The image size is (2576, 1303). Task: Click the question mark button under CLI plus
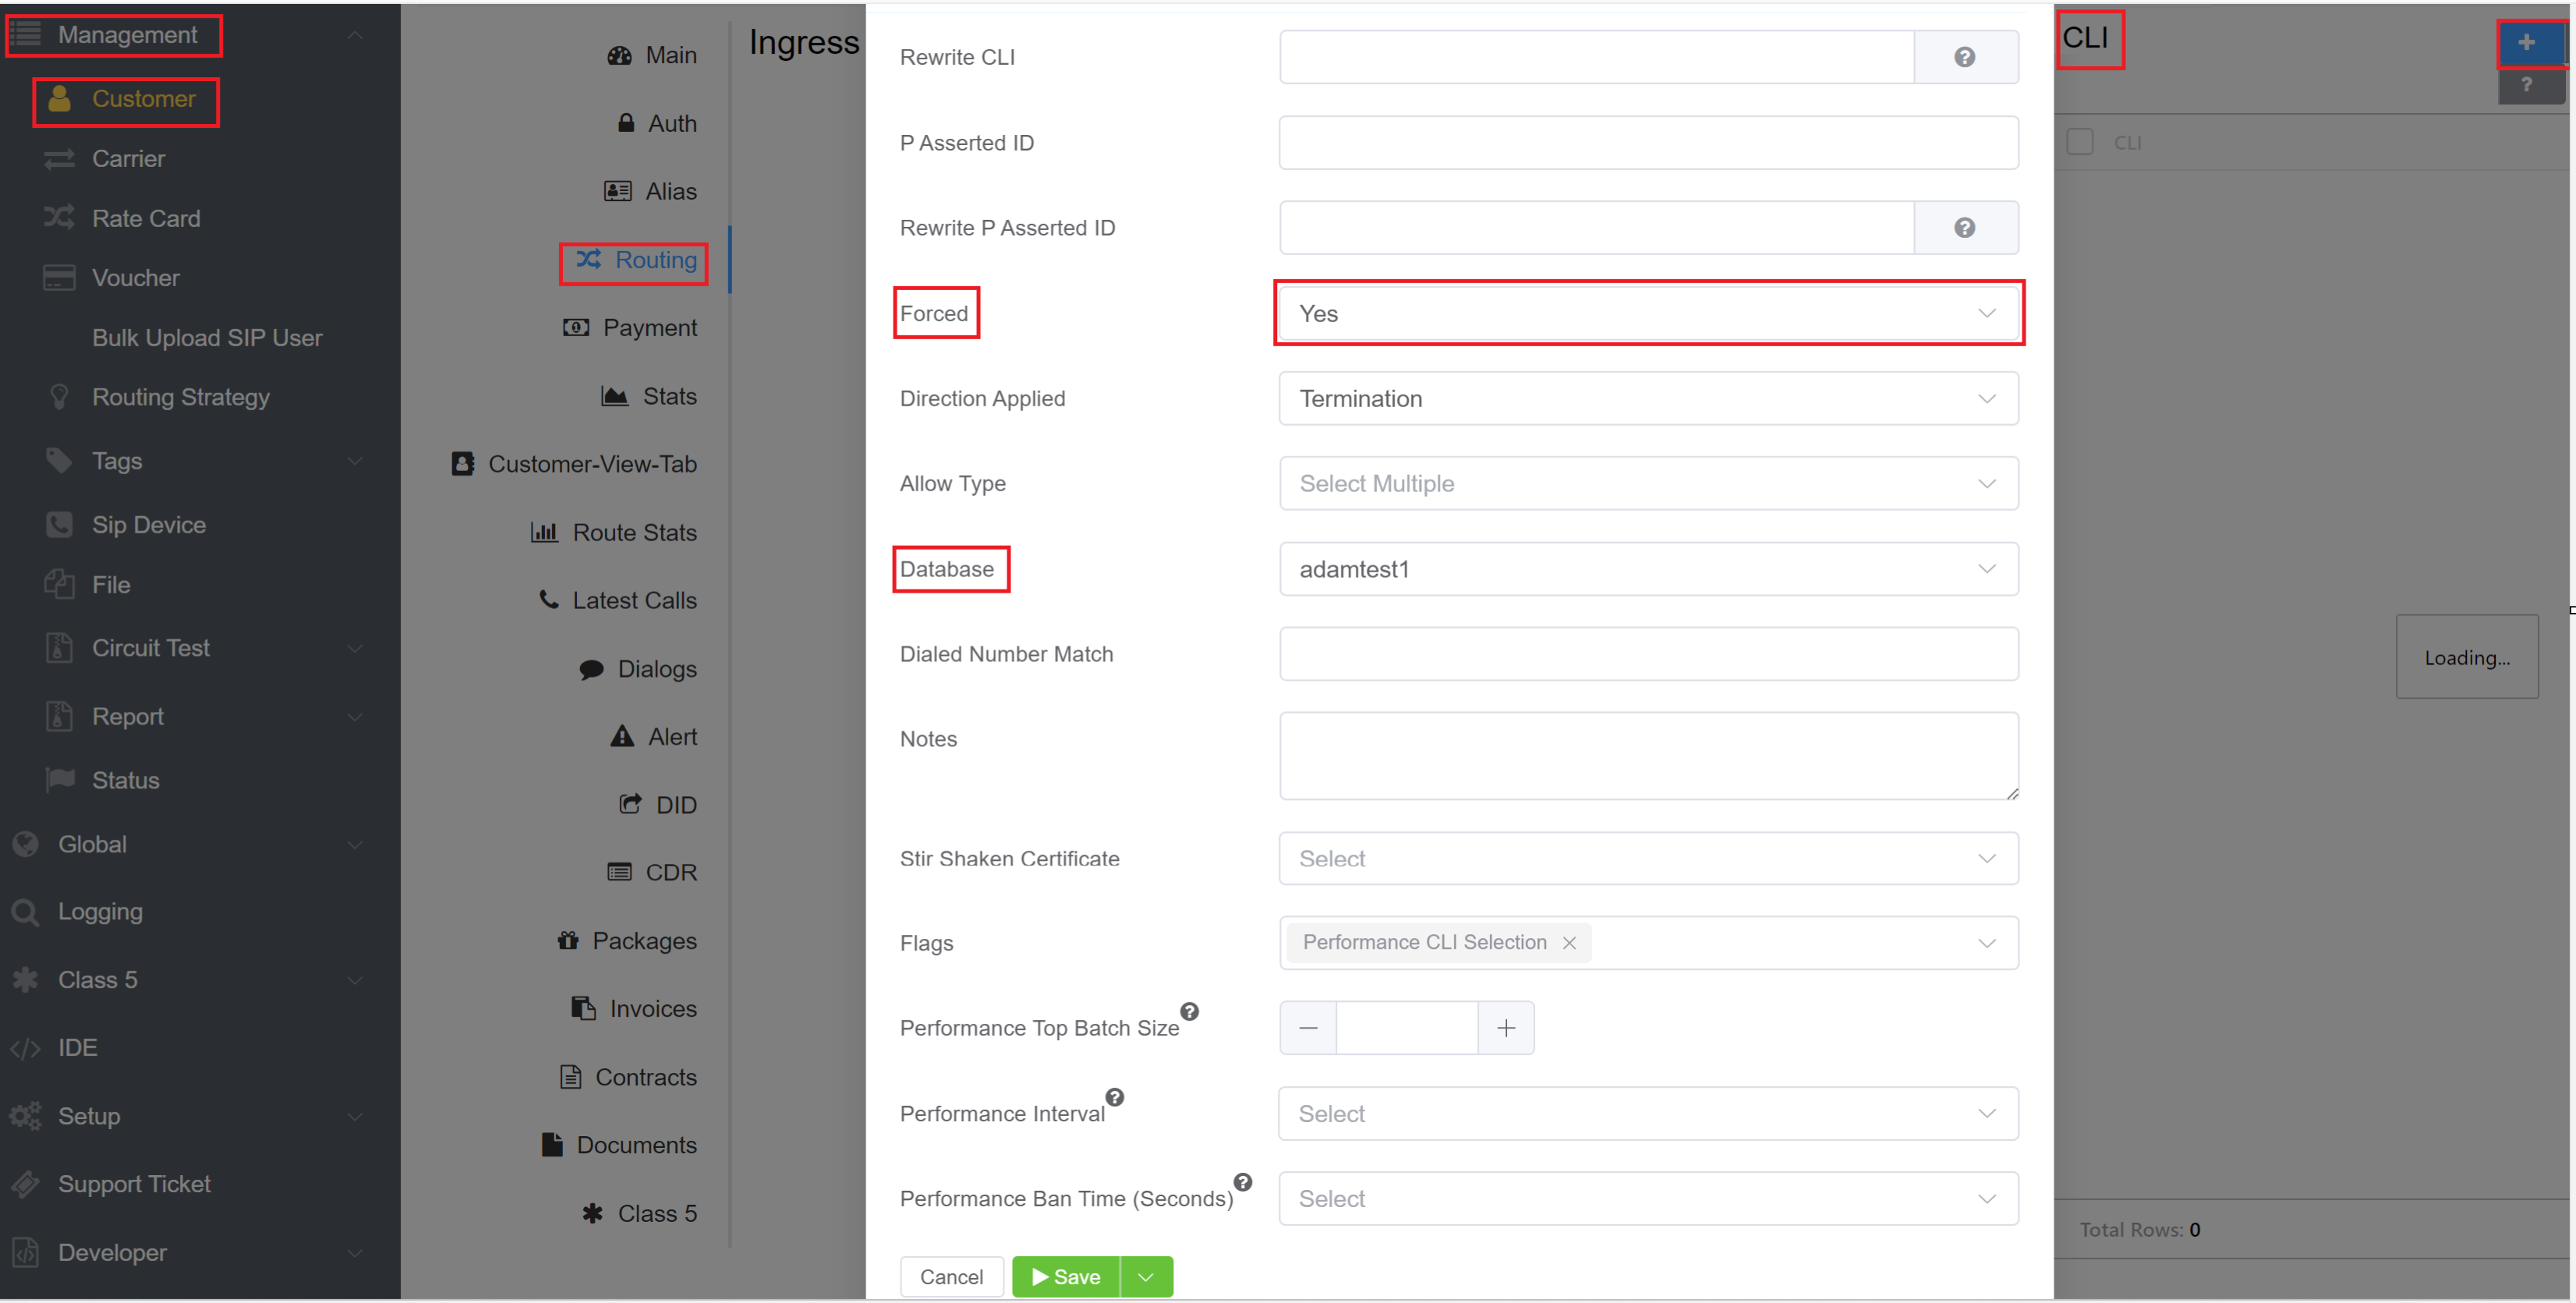(2525, 85)
